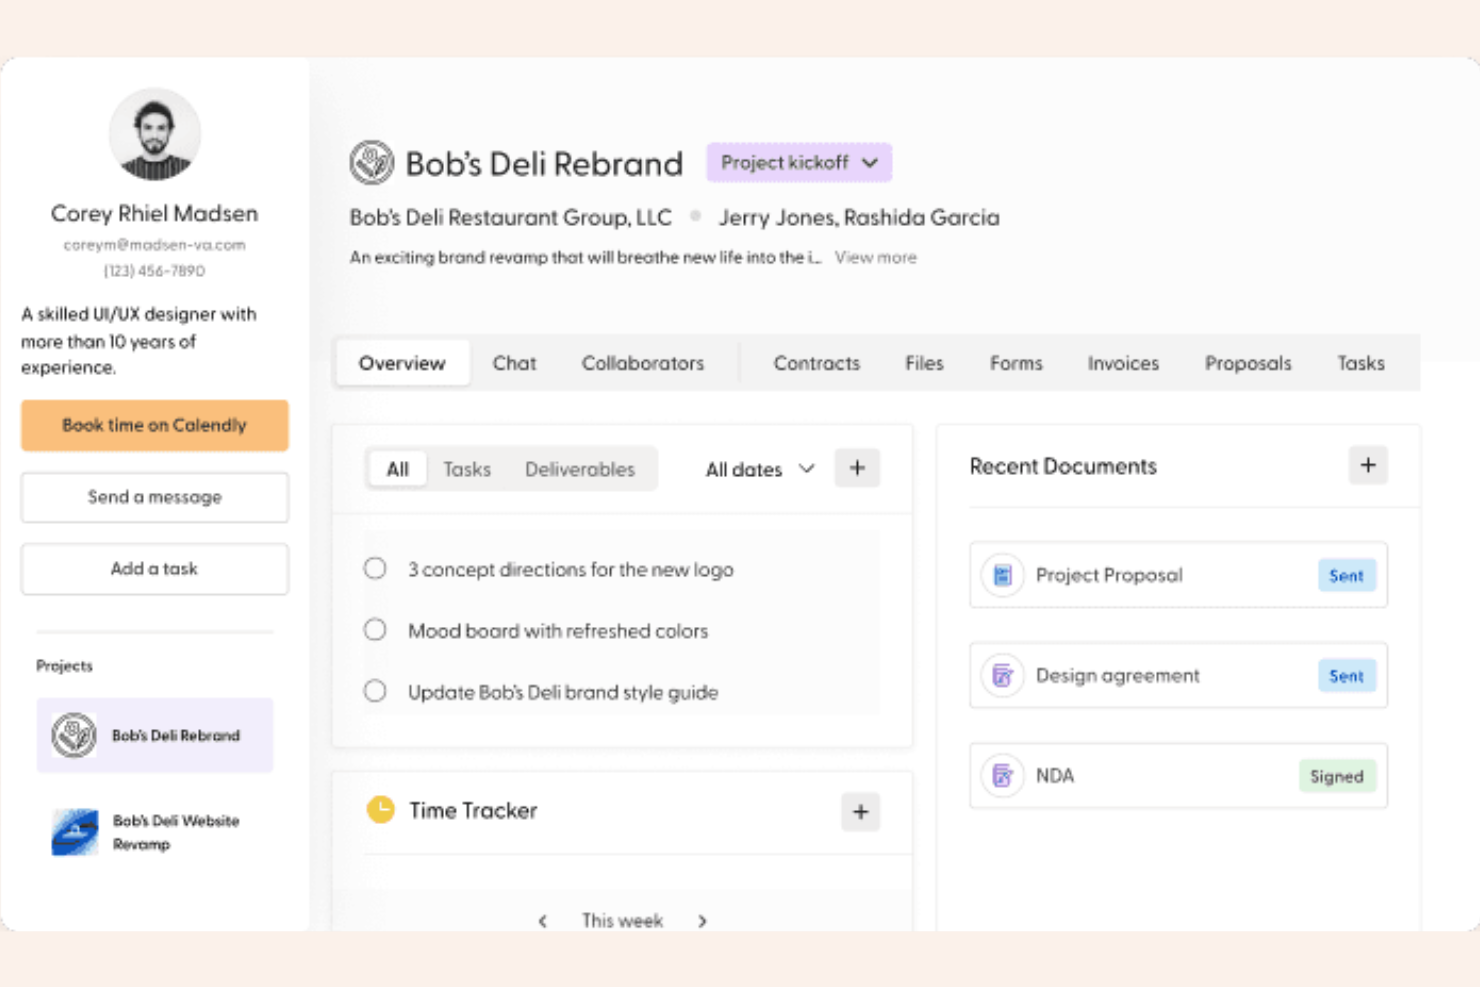Image resolution: width=1480 pixels, height=987 pixels.
Task: Switch to the Invoices tab
Action: pyautogui.click(x=1122, y=363)
